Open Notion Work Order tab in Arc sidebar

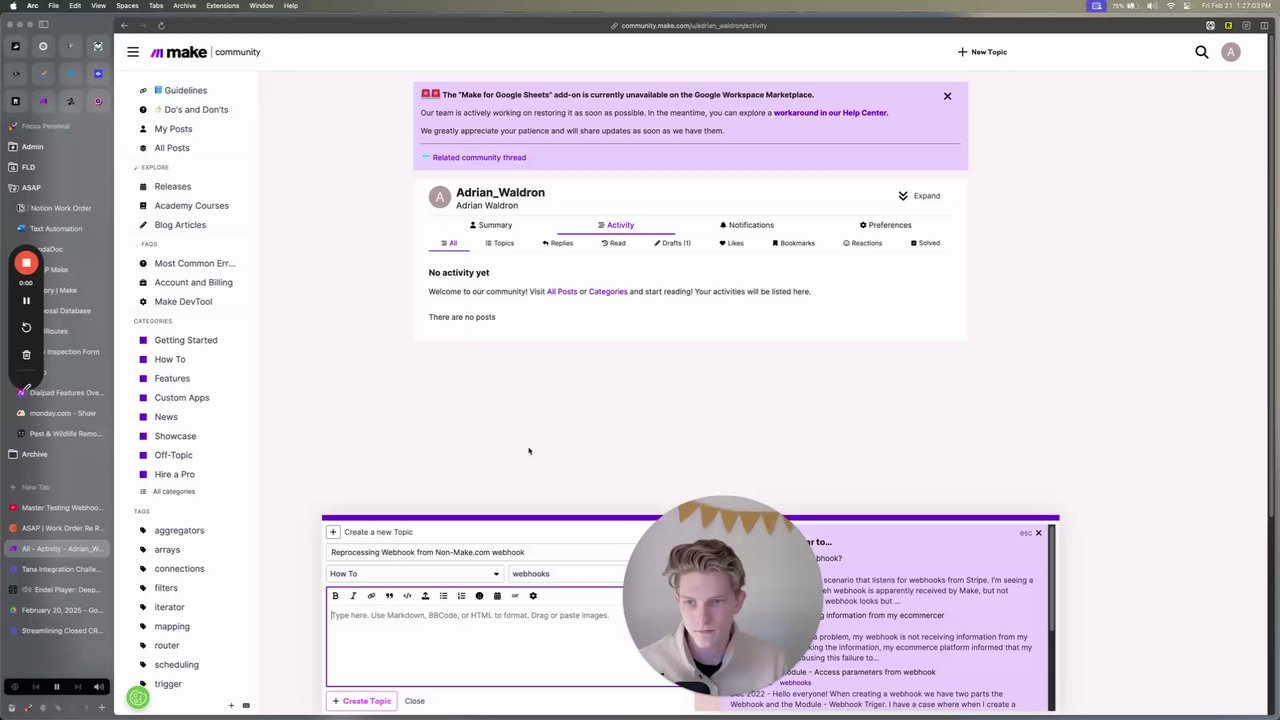click(x=60, y=208)
